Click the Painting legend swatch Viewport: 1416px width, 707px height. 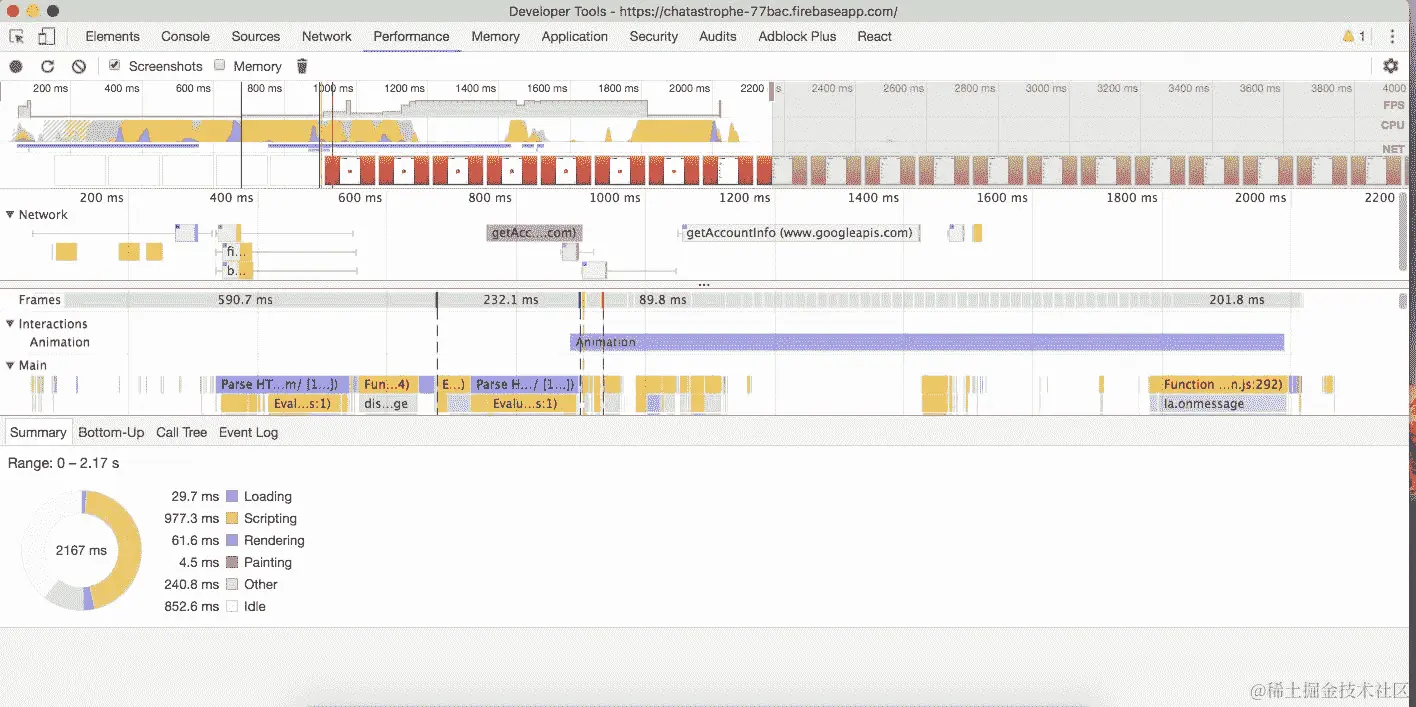[x=232, y=562]
